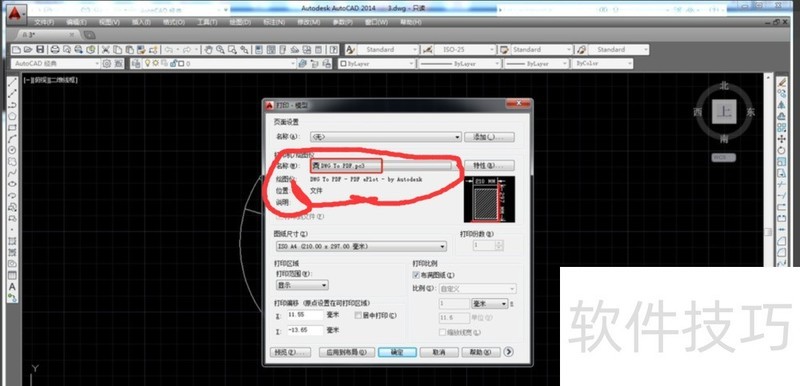This screenshot has width=800, height=386.
Task: Expand the plot dialog with the arrow button
Action: pos(508,352)
